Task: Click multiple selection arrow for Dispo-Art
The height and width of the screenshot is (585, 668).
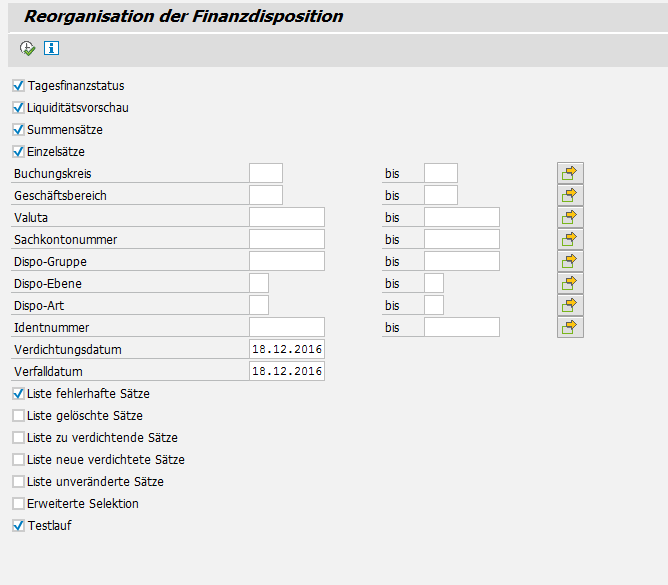Action: coord(570,305)
